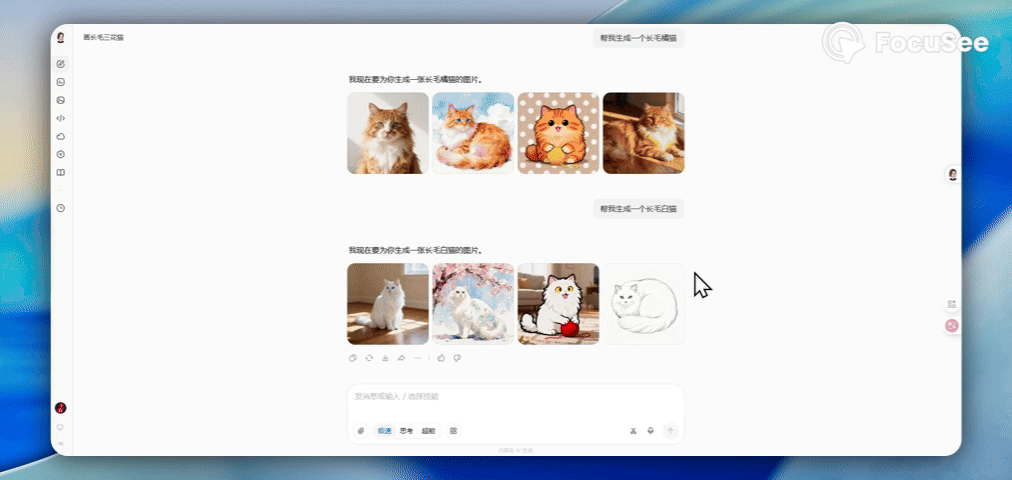Open chat history clock icon
Image resolution: width=1012 pixels, height=480 pixels.
(x=61, y=208)
